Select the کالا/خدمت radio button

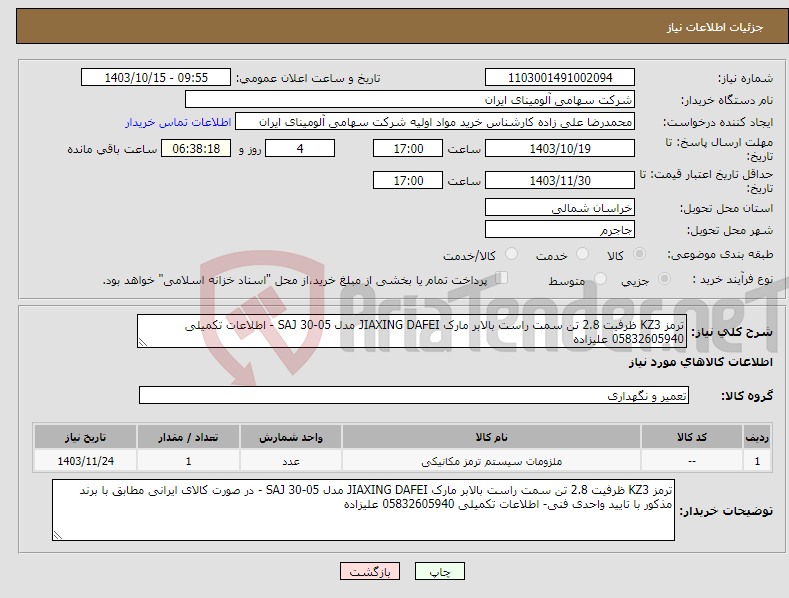(511, 254)
